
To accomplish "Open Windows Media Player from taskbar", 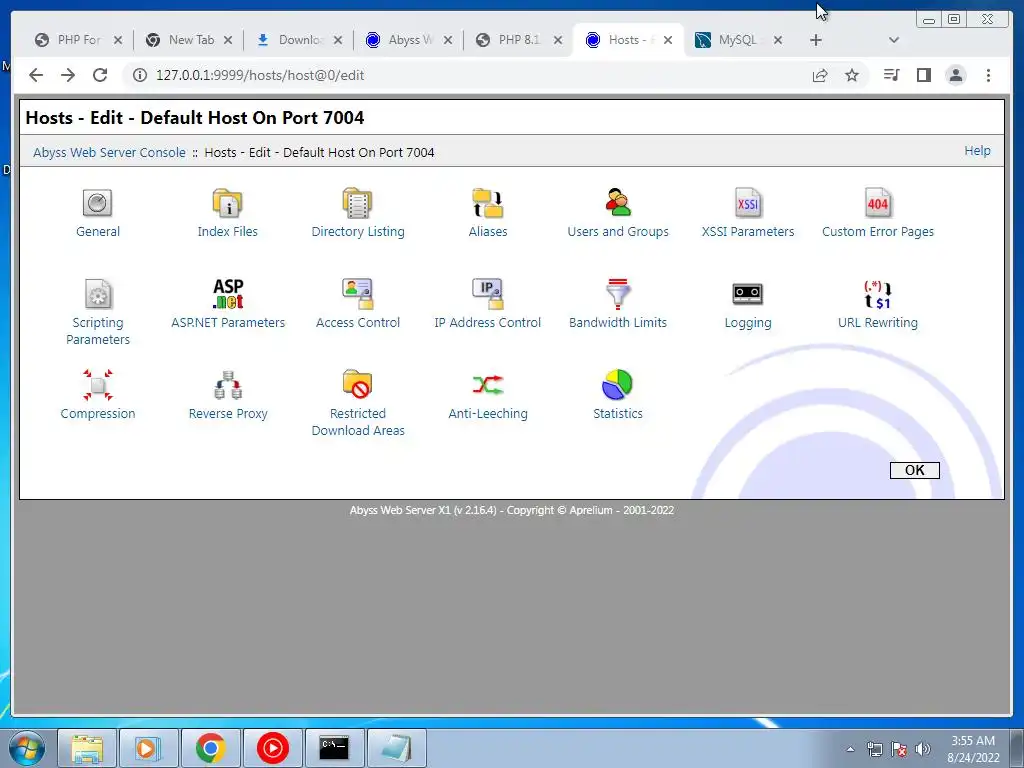I will [148, 748].
